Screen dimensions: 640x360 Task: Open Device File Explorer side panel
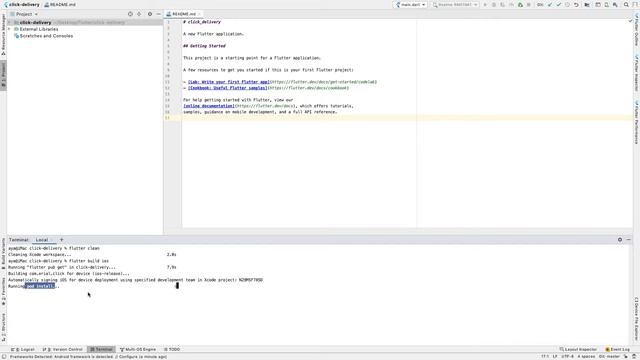pyautogui.click(x=636, y=318)
